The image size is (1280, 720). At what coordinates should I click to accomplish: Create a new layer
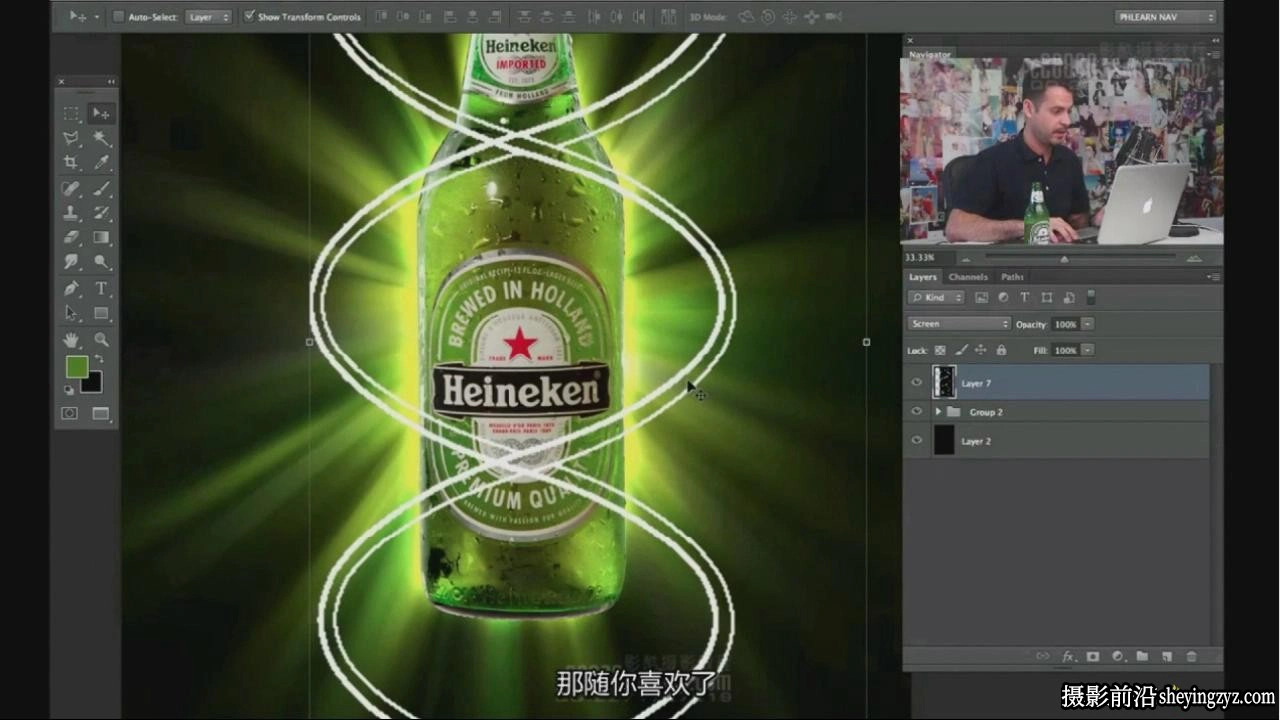click(x=1166, y=657)
